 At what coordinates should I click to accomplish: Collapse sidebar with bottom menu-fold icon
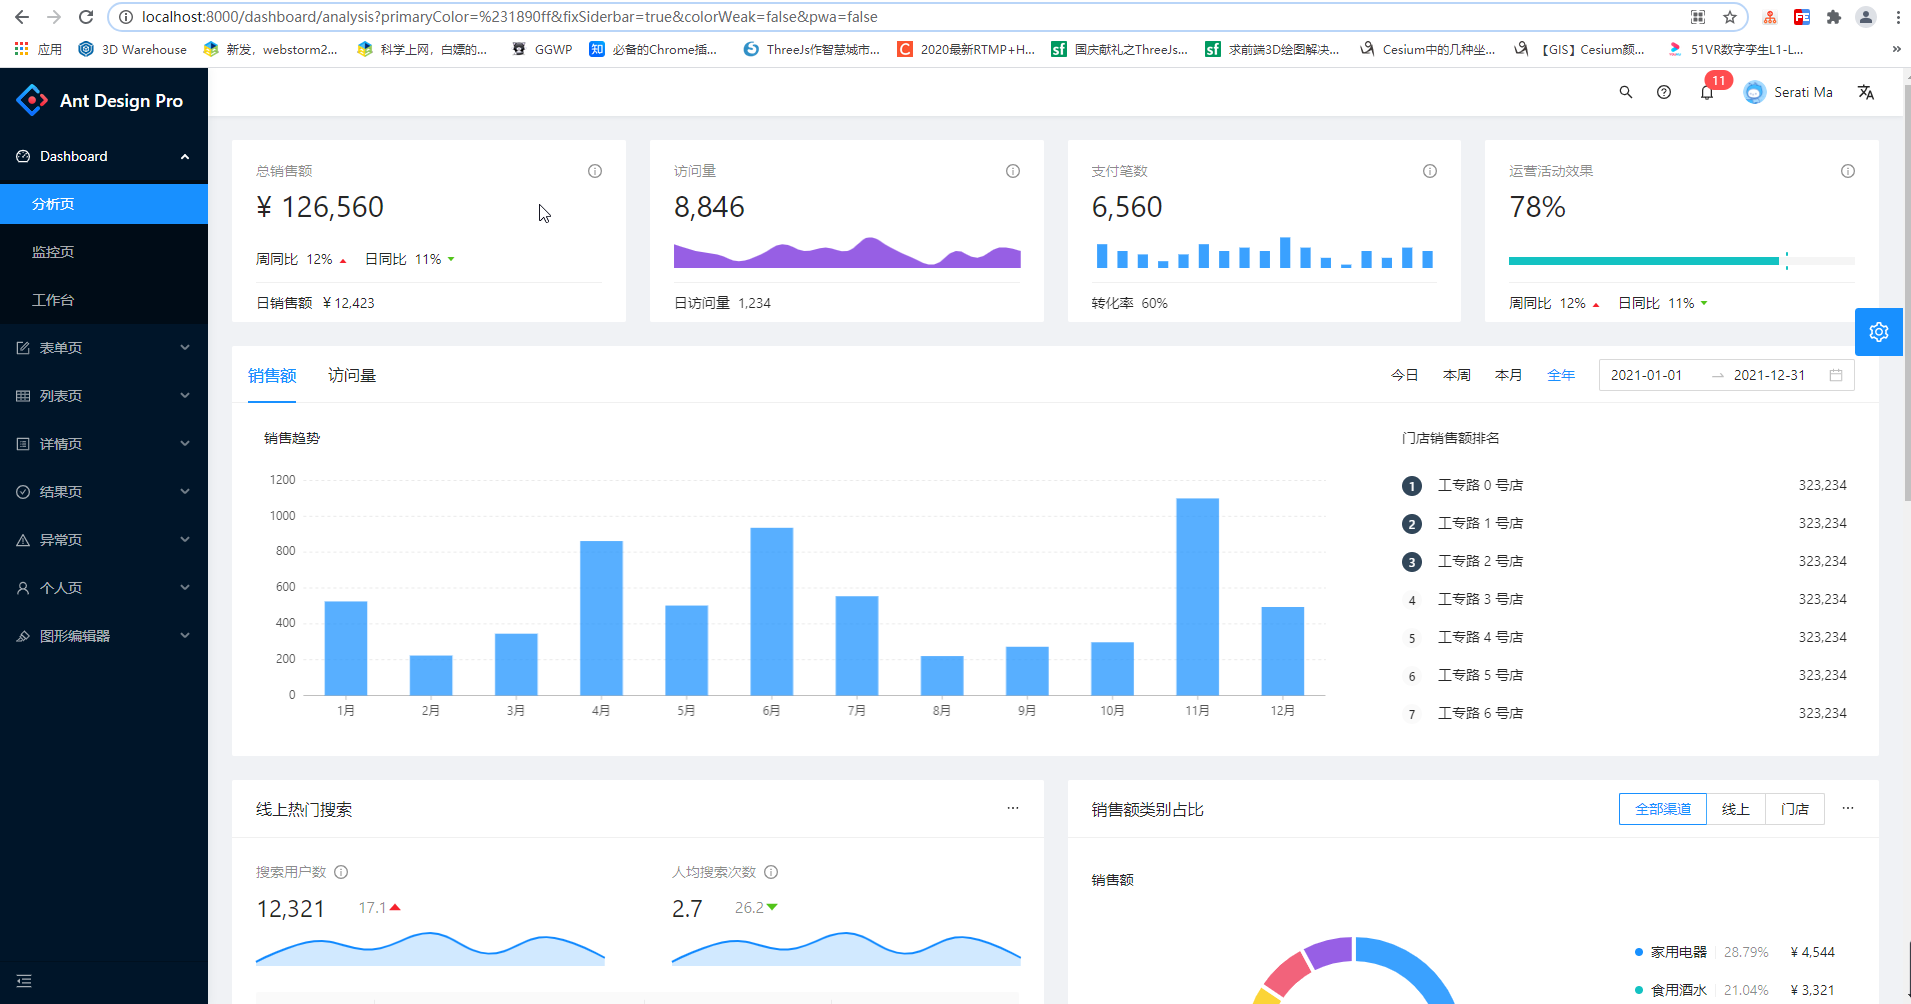click(x=24, y=981)
